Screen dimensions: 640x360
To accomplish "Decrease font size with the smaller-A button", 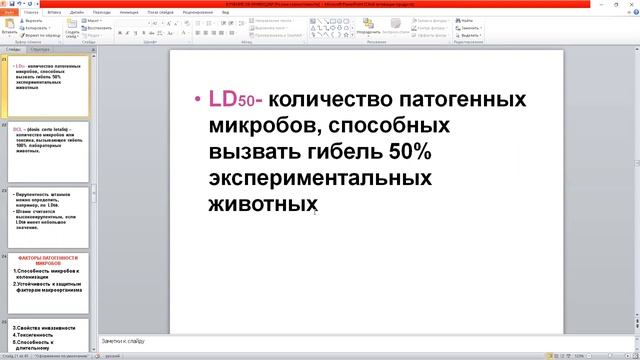I will pos(176,24).
